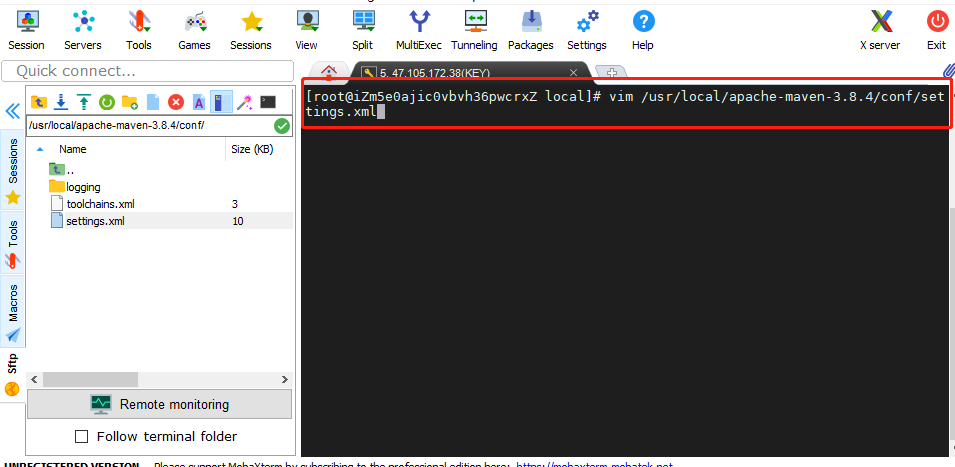Click the rename 'A' file icon
The image size is (955, 467).
click(199, 102)
